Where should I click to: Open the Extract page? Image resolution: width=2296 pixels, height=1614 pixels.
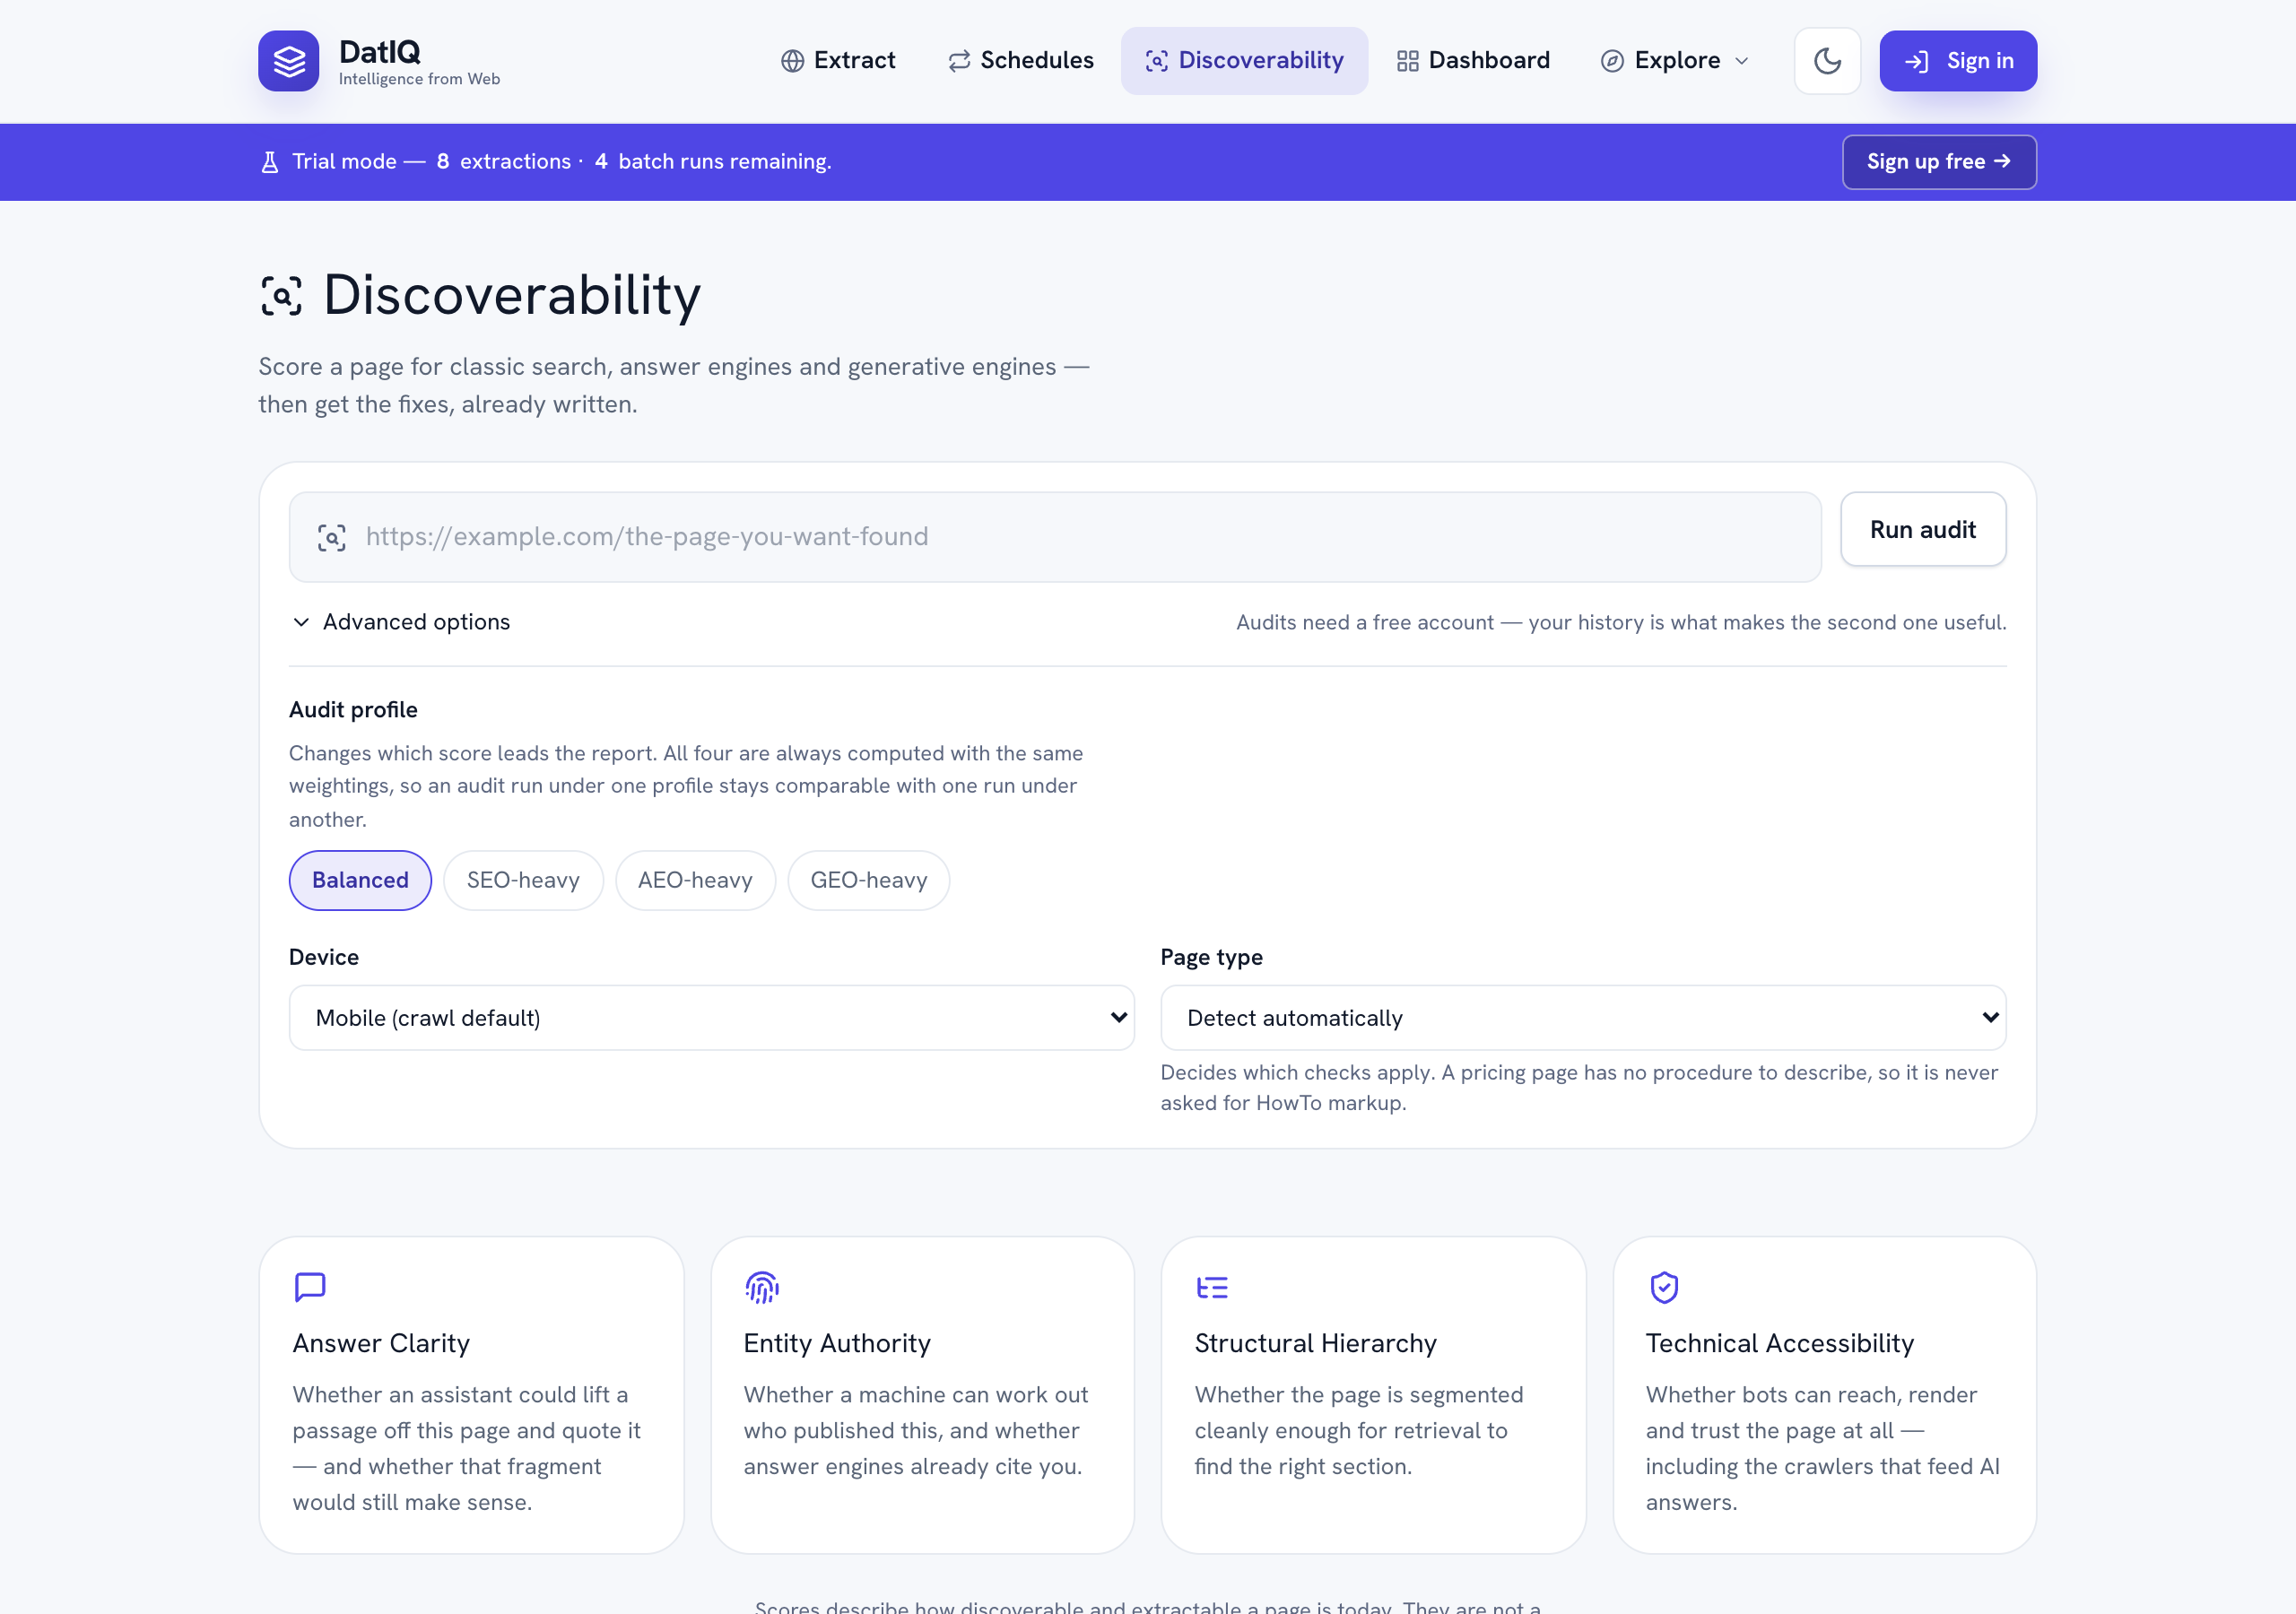pyautogui.click(x=838, y=61)
